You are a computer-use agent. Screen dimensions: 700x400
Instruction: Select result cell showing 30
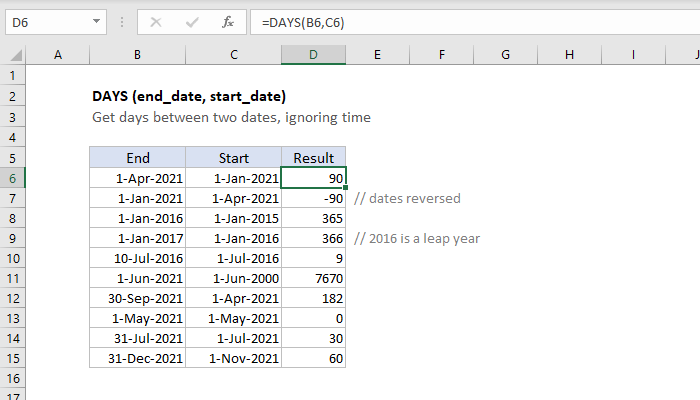tap(313, 338)
